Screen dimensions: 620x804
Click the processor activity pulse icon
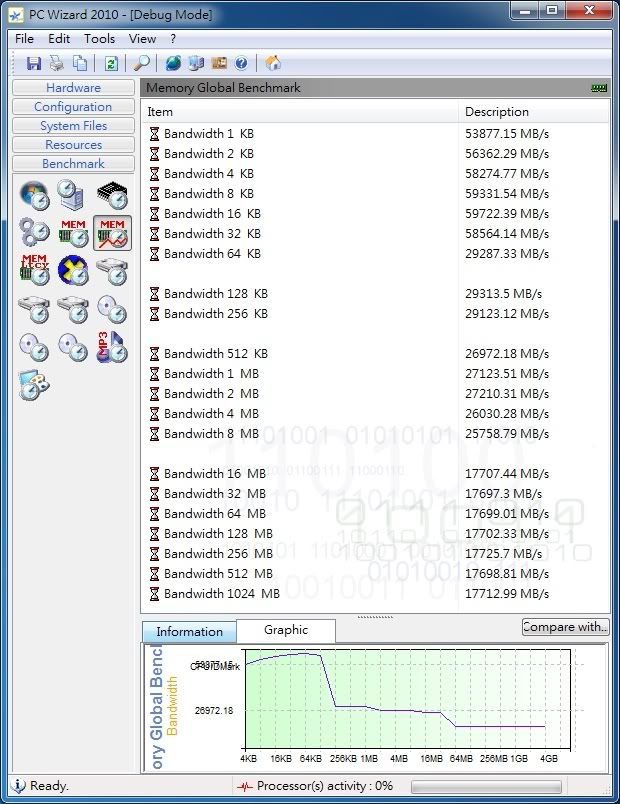(x=245, y=786)
